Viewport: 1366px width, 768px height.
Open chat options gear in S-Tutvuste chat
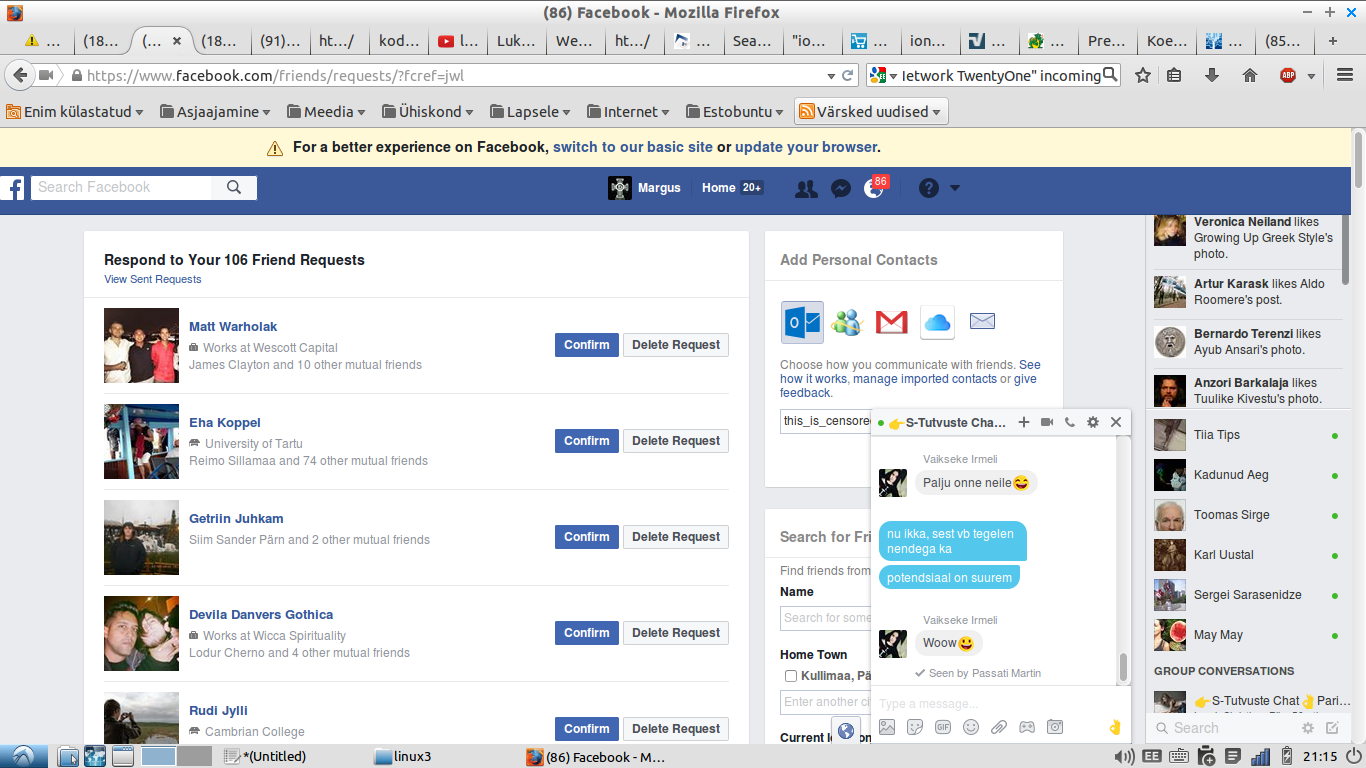click(1093, 423)
